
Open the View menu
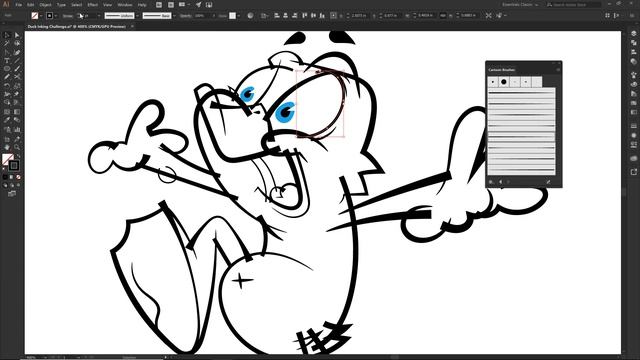(x=107, y=5)
